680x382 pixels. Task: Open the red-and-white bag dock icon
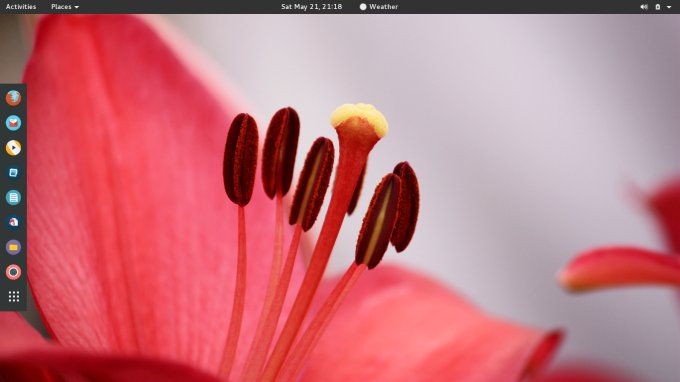tap(13, 222)
